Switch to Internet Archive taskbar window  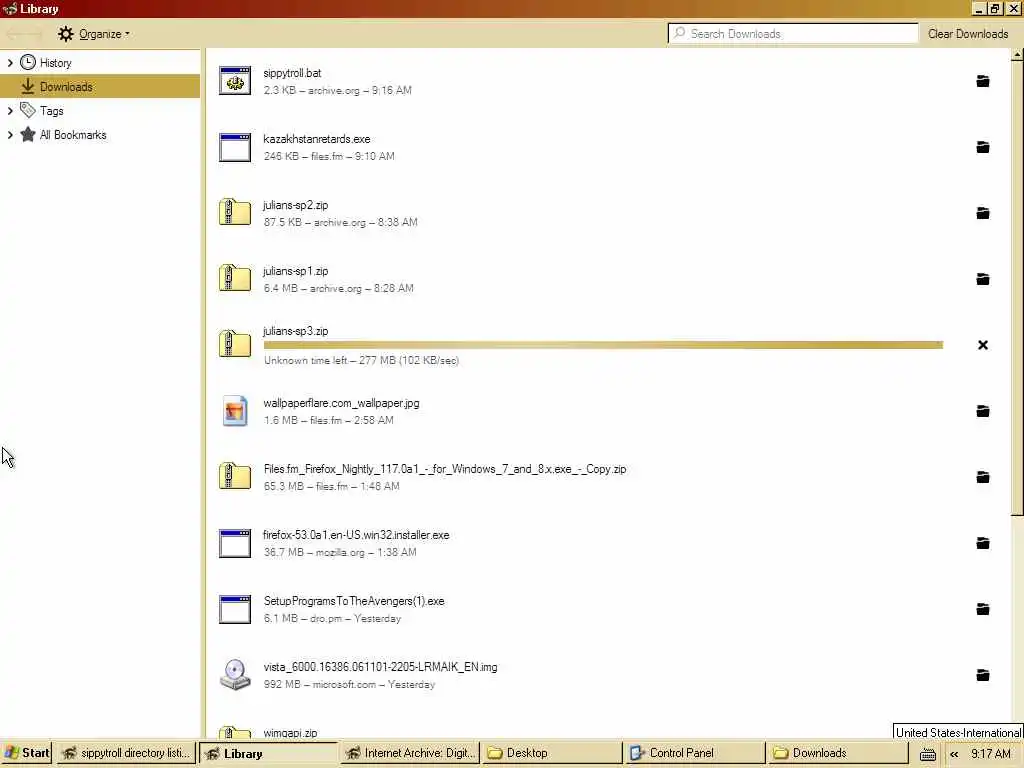click(410, 753)
